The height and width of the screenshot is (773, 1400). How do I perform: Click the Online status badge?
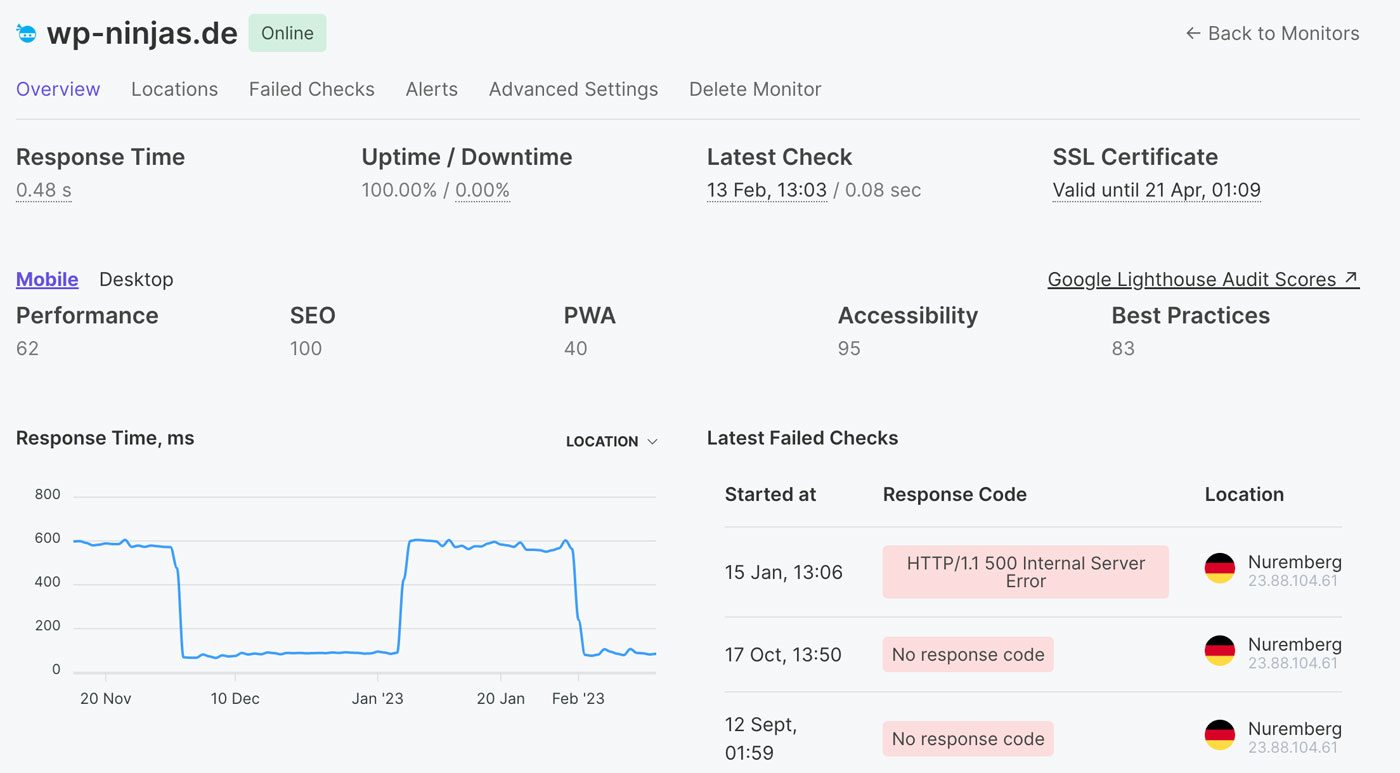tap(287, 33)
